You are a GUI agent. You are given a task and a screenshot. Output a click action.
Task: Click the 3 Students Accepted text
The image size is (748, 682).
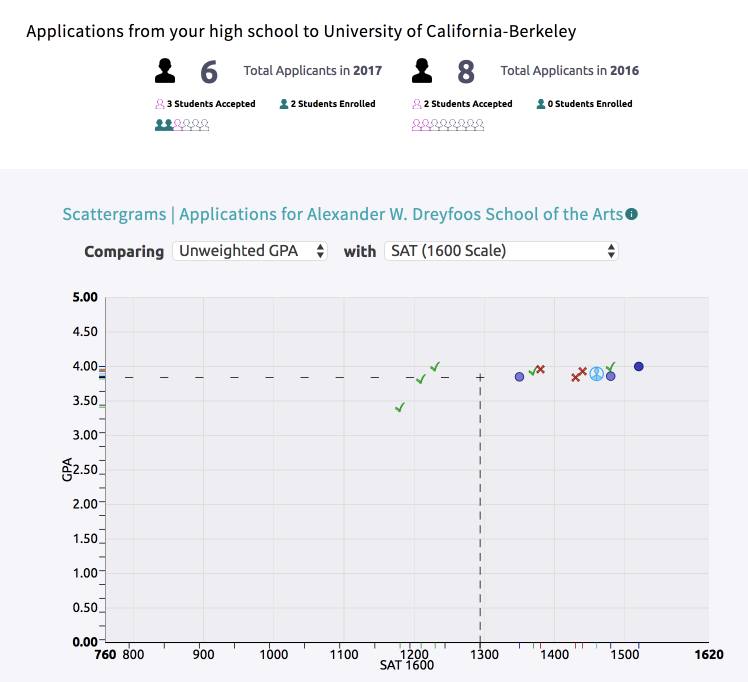point(211,104)
